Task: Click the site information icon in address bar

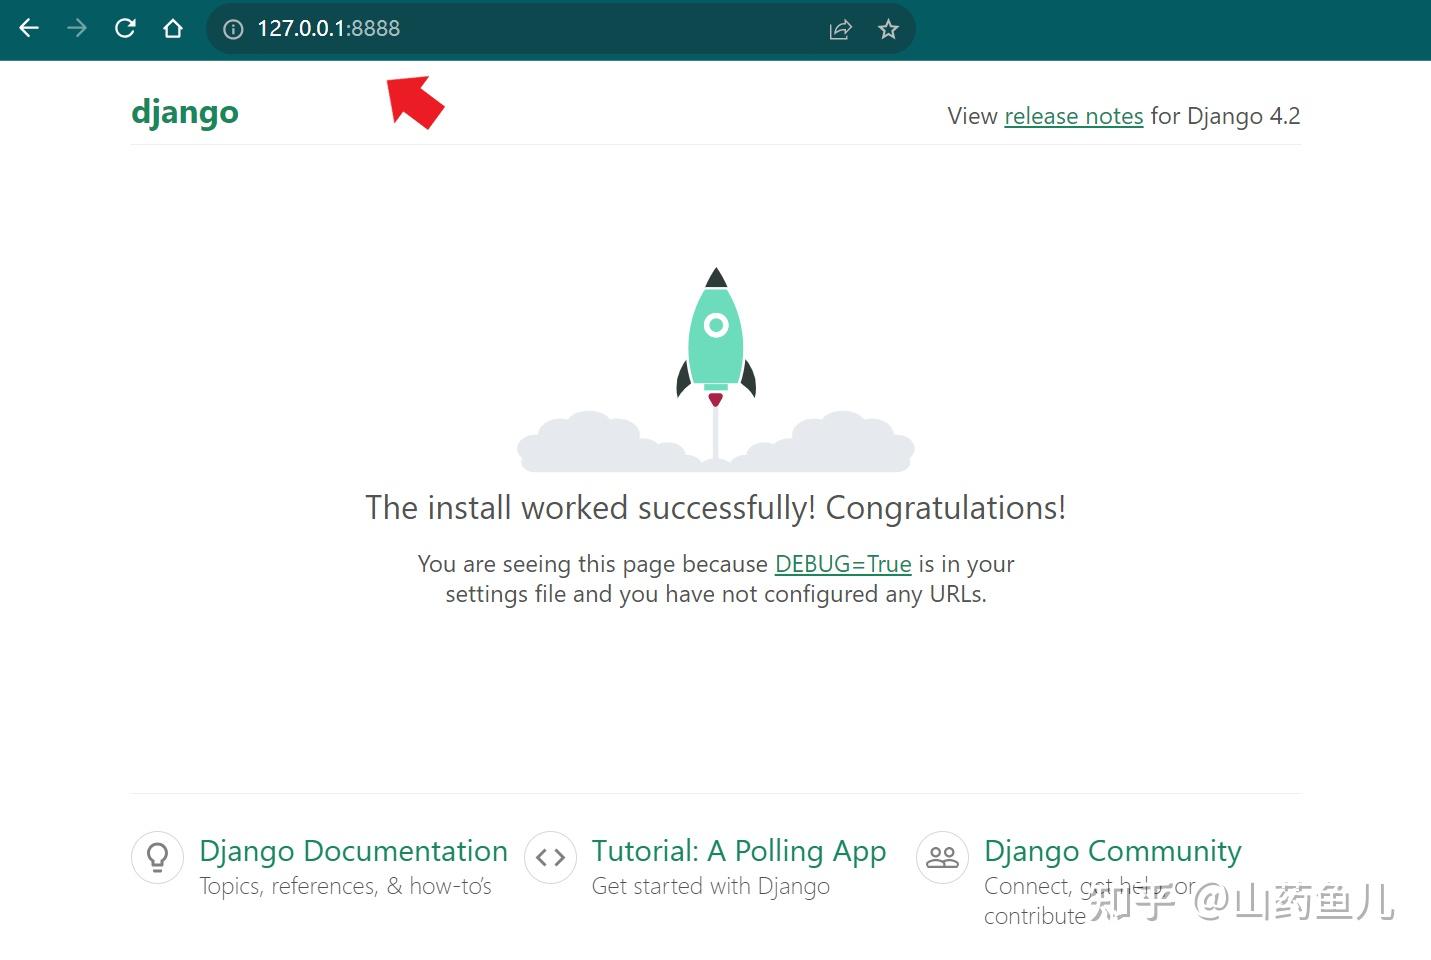Action: [x=233, y=28]
